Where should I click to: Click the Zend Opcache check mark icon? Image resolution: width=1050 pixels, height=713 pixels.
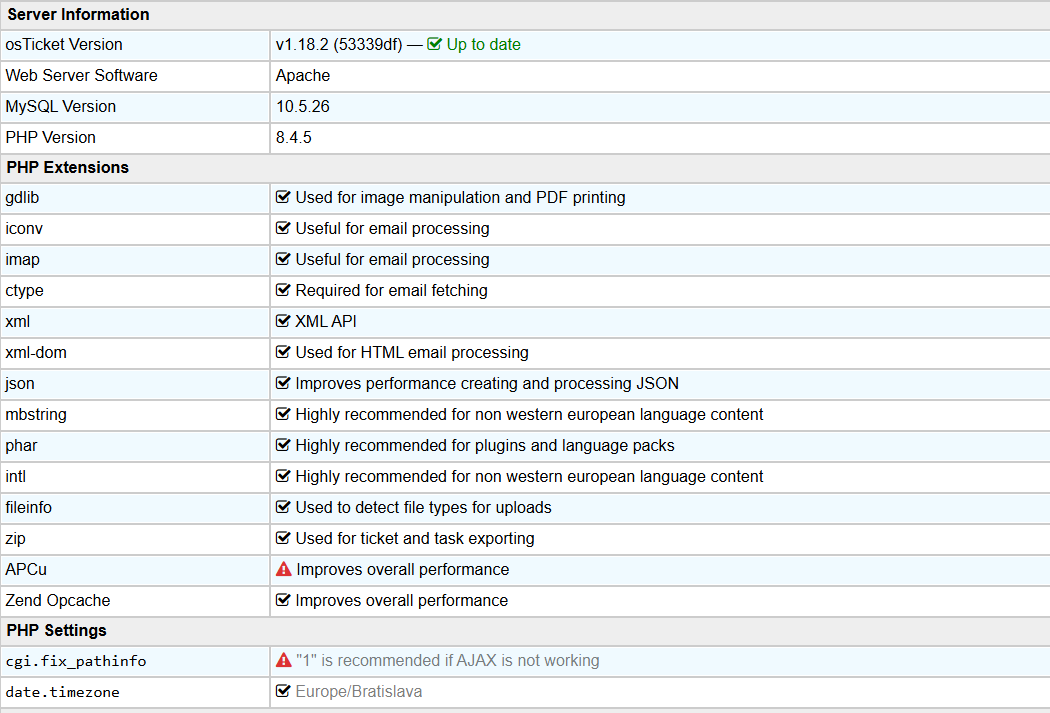point(284,600)
